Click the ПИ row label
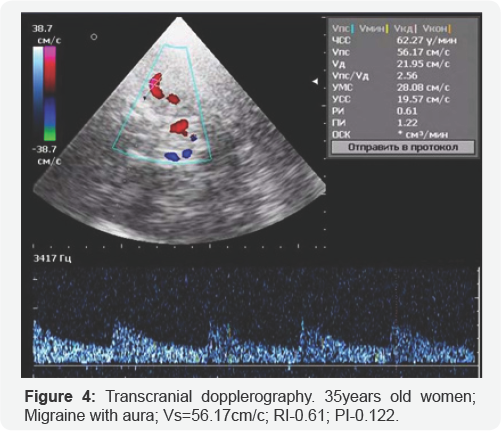The height and width of the screenshot is (431, 501). [x=339, y=123]
